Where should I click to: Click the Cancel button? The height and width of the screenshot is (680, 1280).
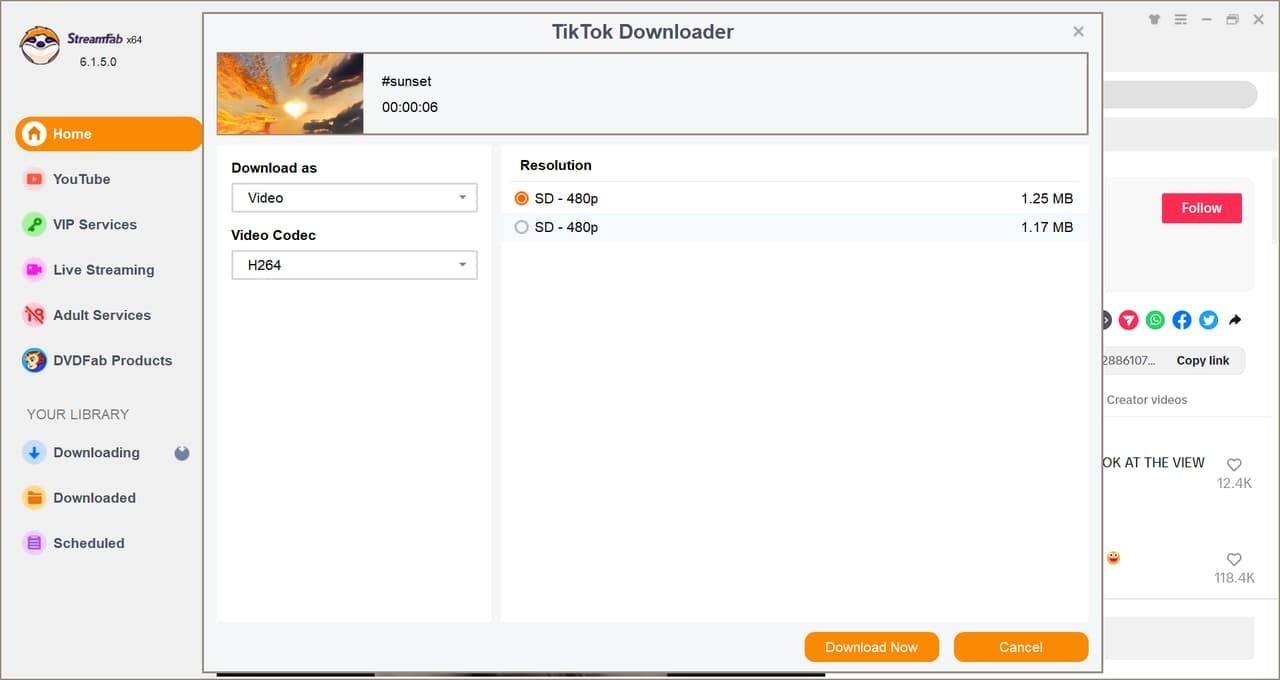tap(1021, 647)
